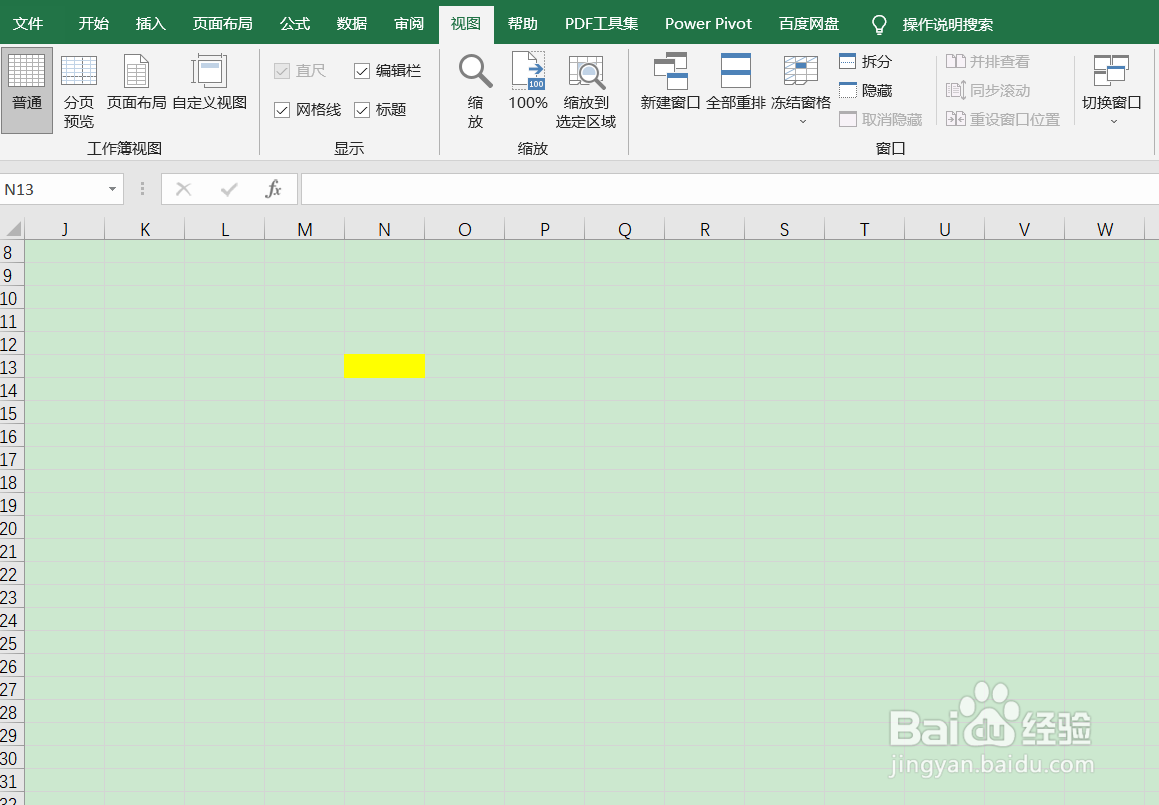Toggle the Formula Bar (编辑栏) checkbox
This screenshot has height=805, width=1159.
point(361,70)
